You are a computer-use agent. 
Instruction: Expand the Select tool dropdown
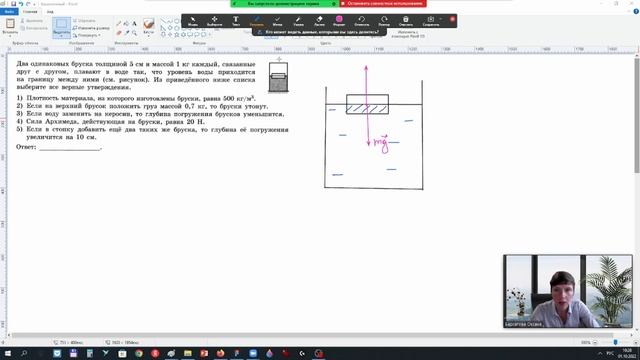pyautogui.click(x=62, y=35)
